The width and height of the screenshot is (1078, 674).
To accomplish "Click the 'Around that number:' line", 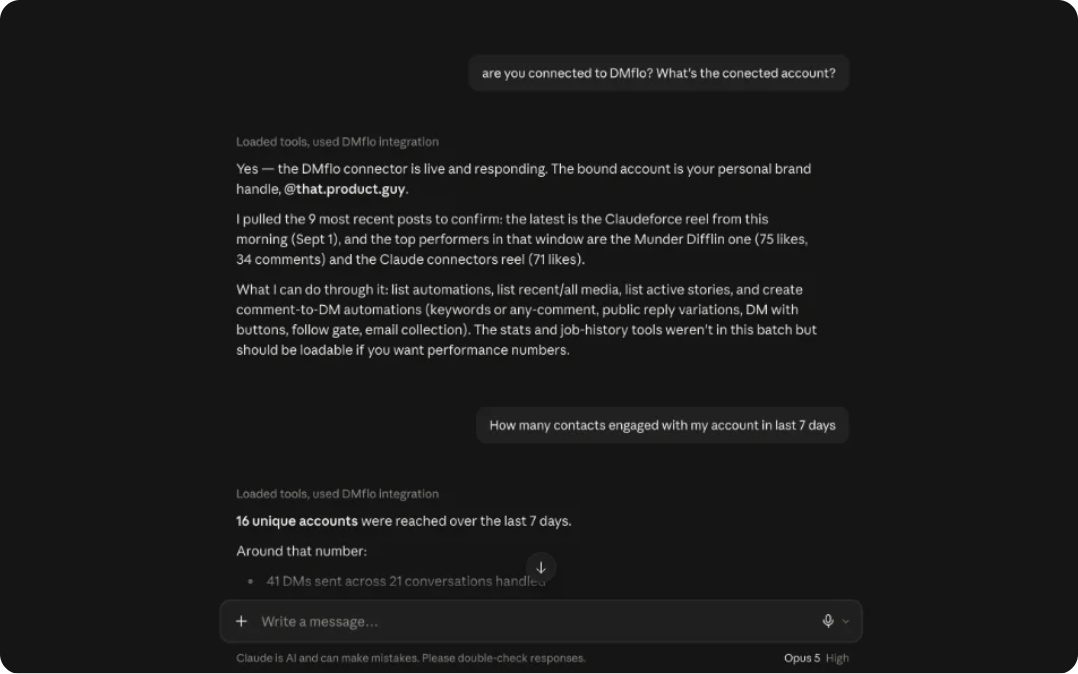I will point(301,551).
